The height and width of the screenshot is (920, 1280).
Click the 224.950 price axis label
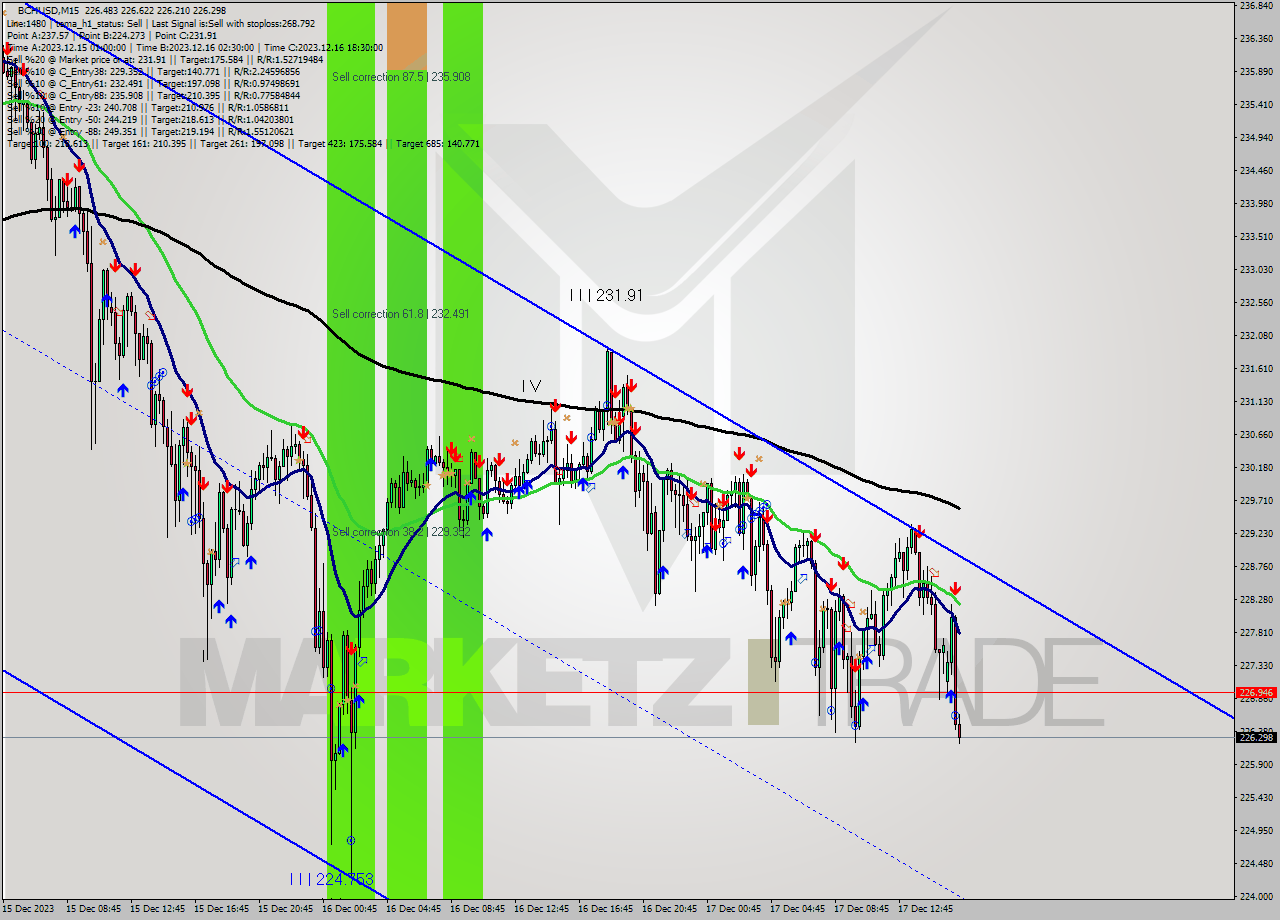tap(1256, 830)
